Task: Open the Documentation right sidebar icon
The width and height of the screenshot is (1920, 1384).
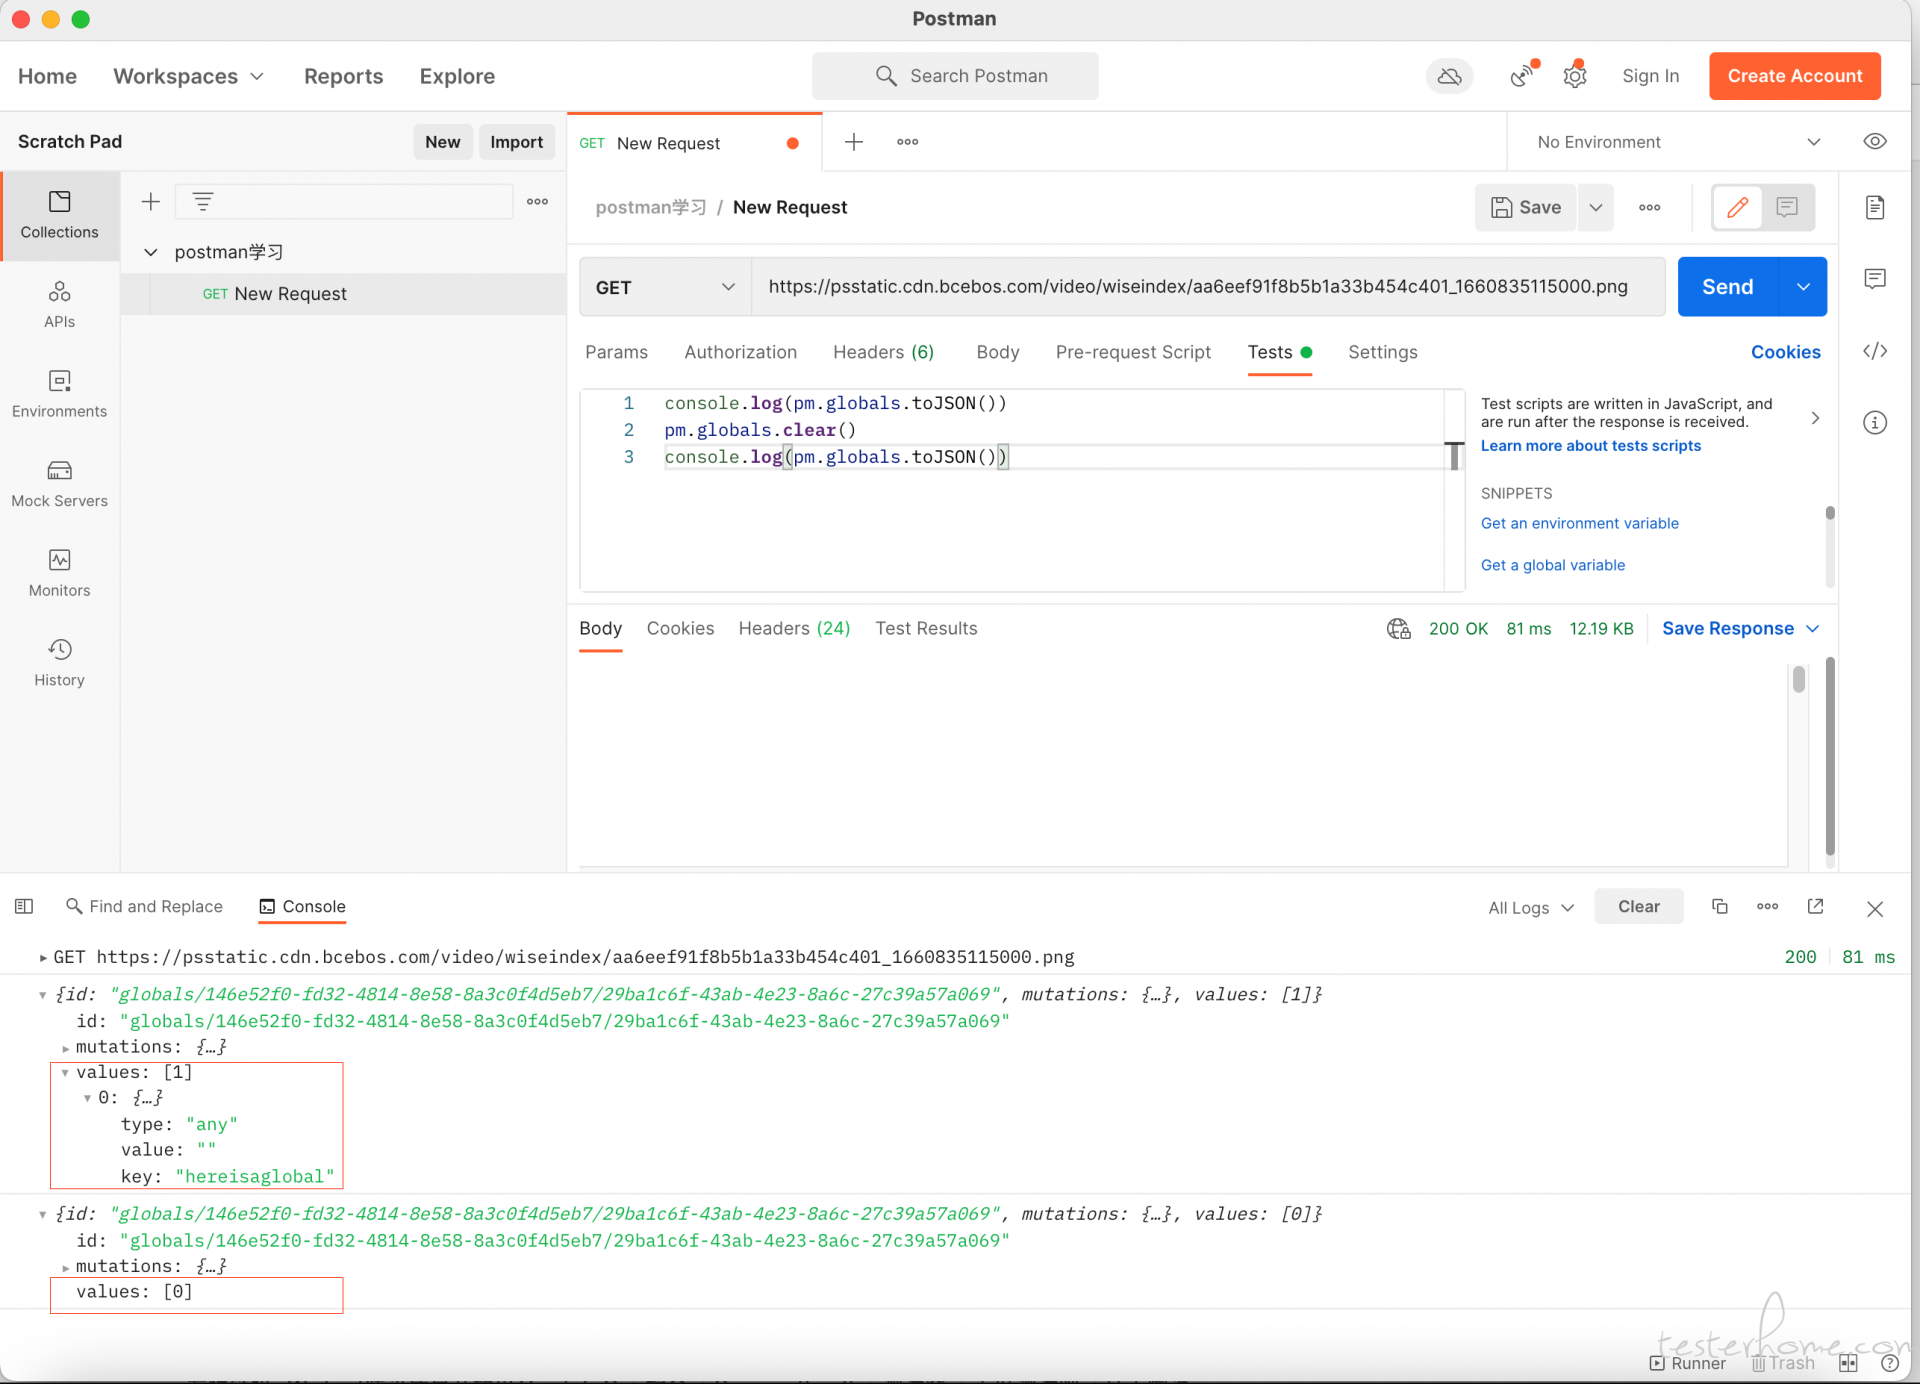Action: [x=1875, y=208]
